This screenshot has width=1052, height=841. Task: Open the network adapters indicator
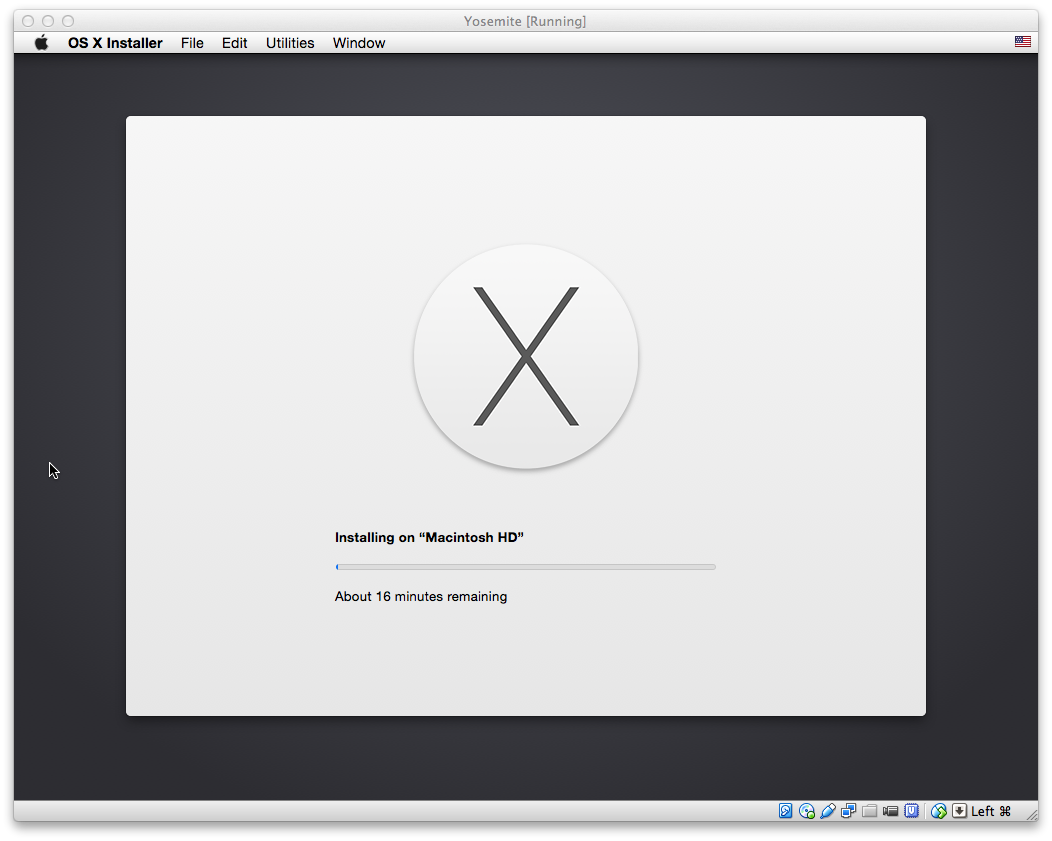click(x=849, y=811)
